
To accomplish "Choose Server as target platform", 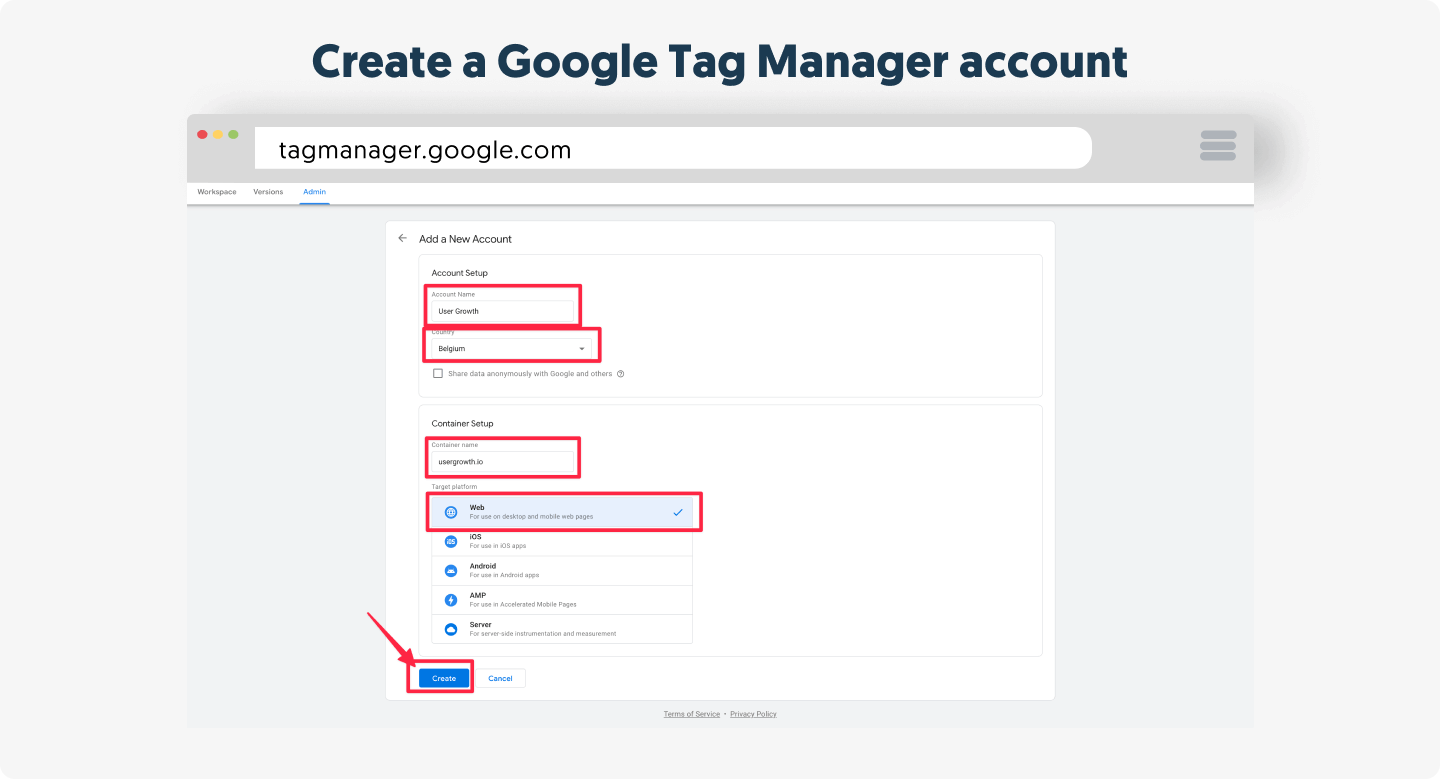I will click(x=561, y=629).
